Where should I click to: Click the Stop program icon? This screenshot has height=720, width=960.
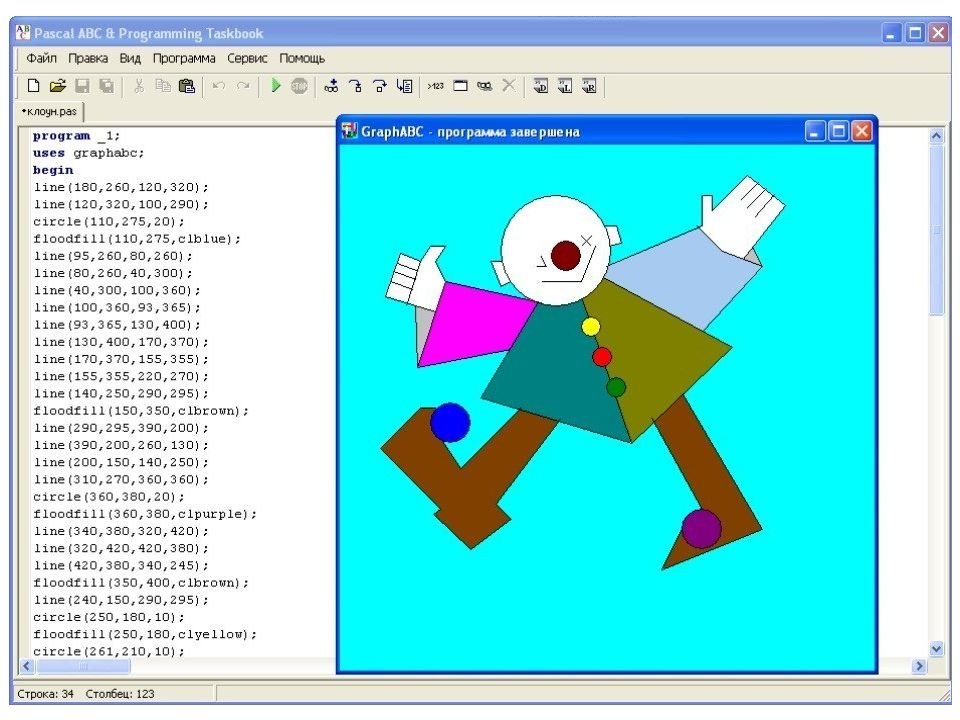pos(299,86)
